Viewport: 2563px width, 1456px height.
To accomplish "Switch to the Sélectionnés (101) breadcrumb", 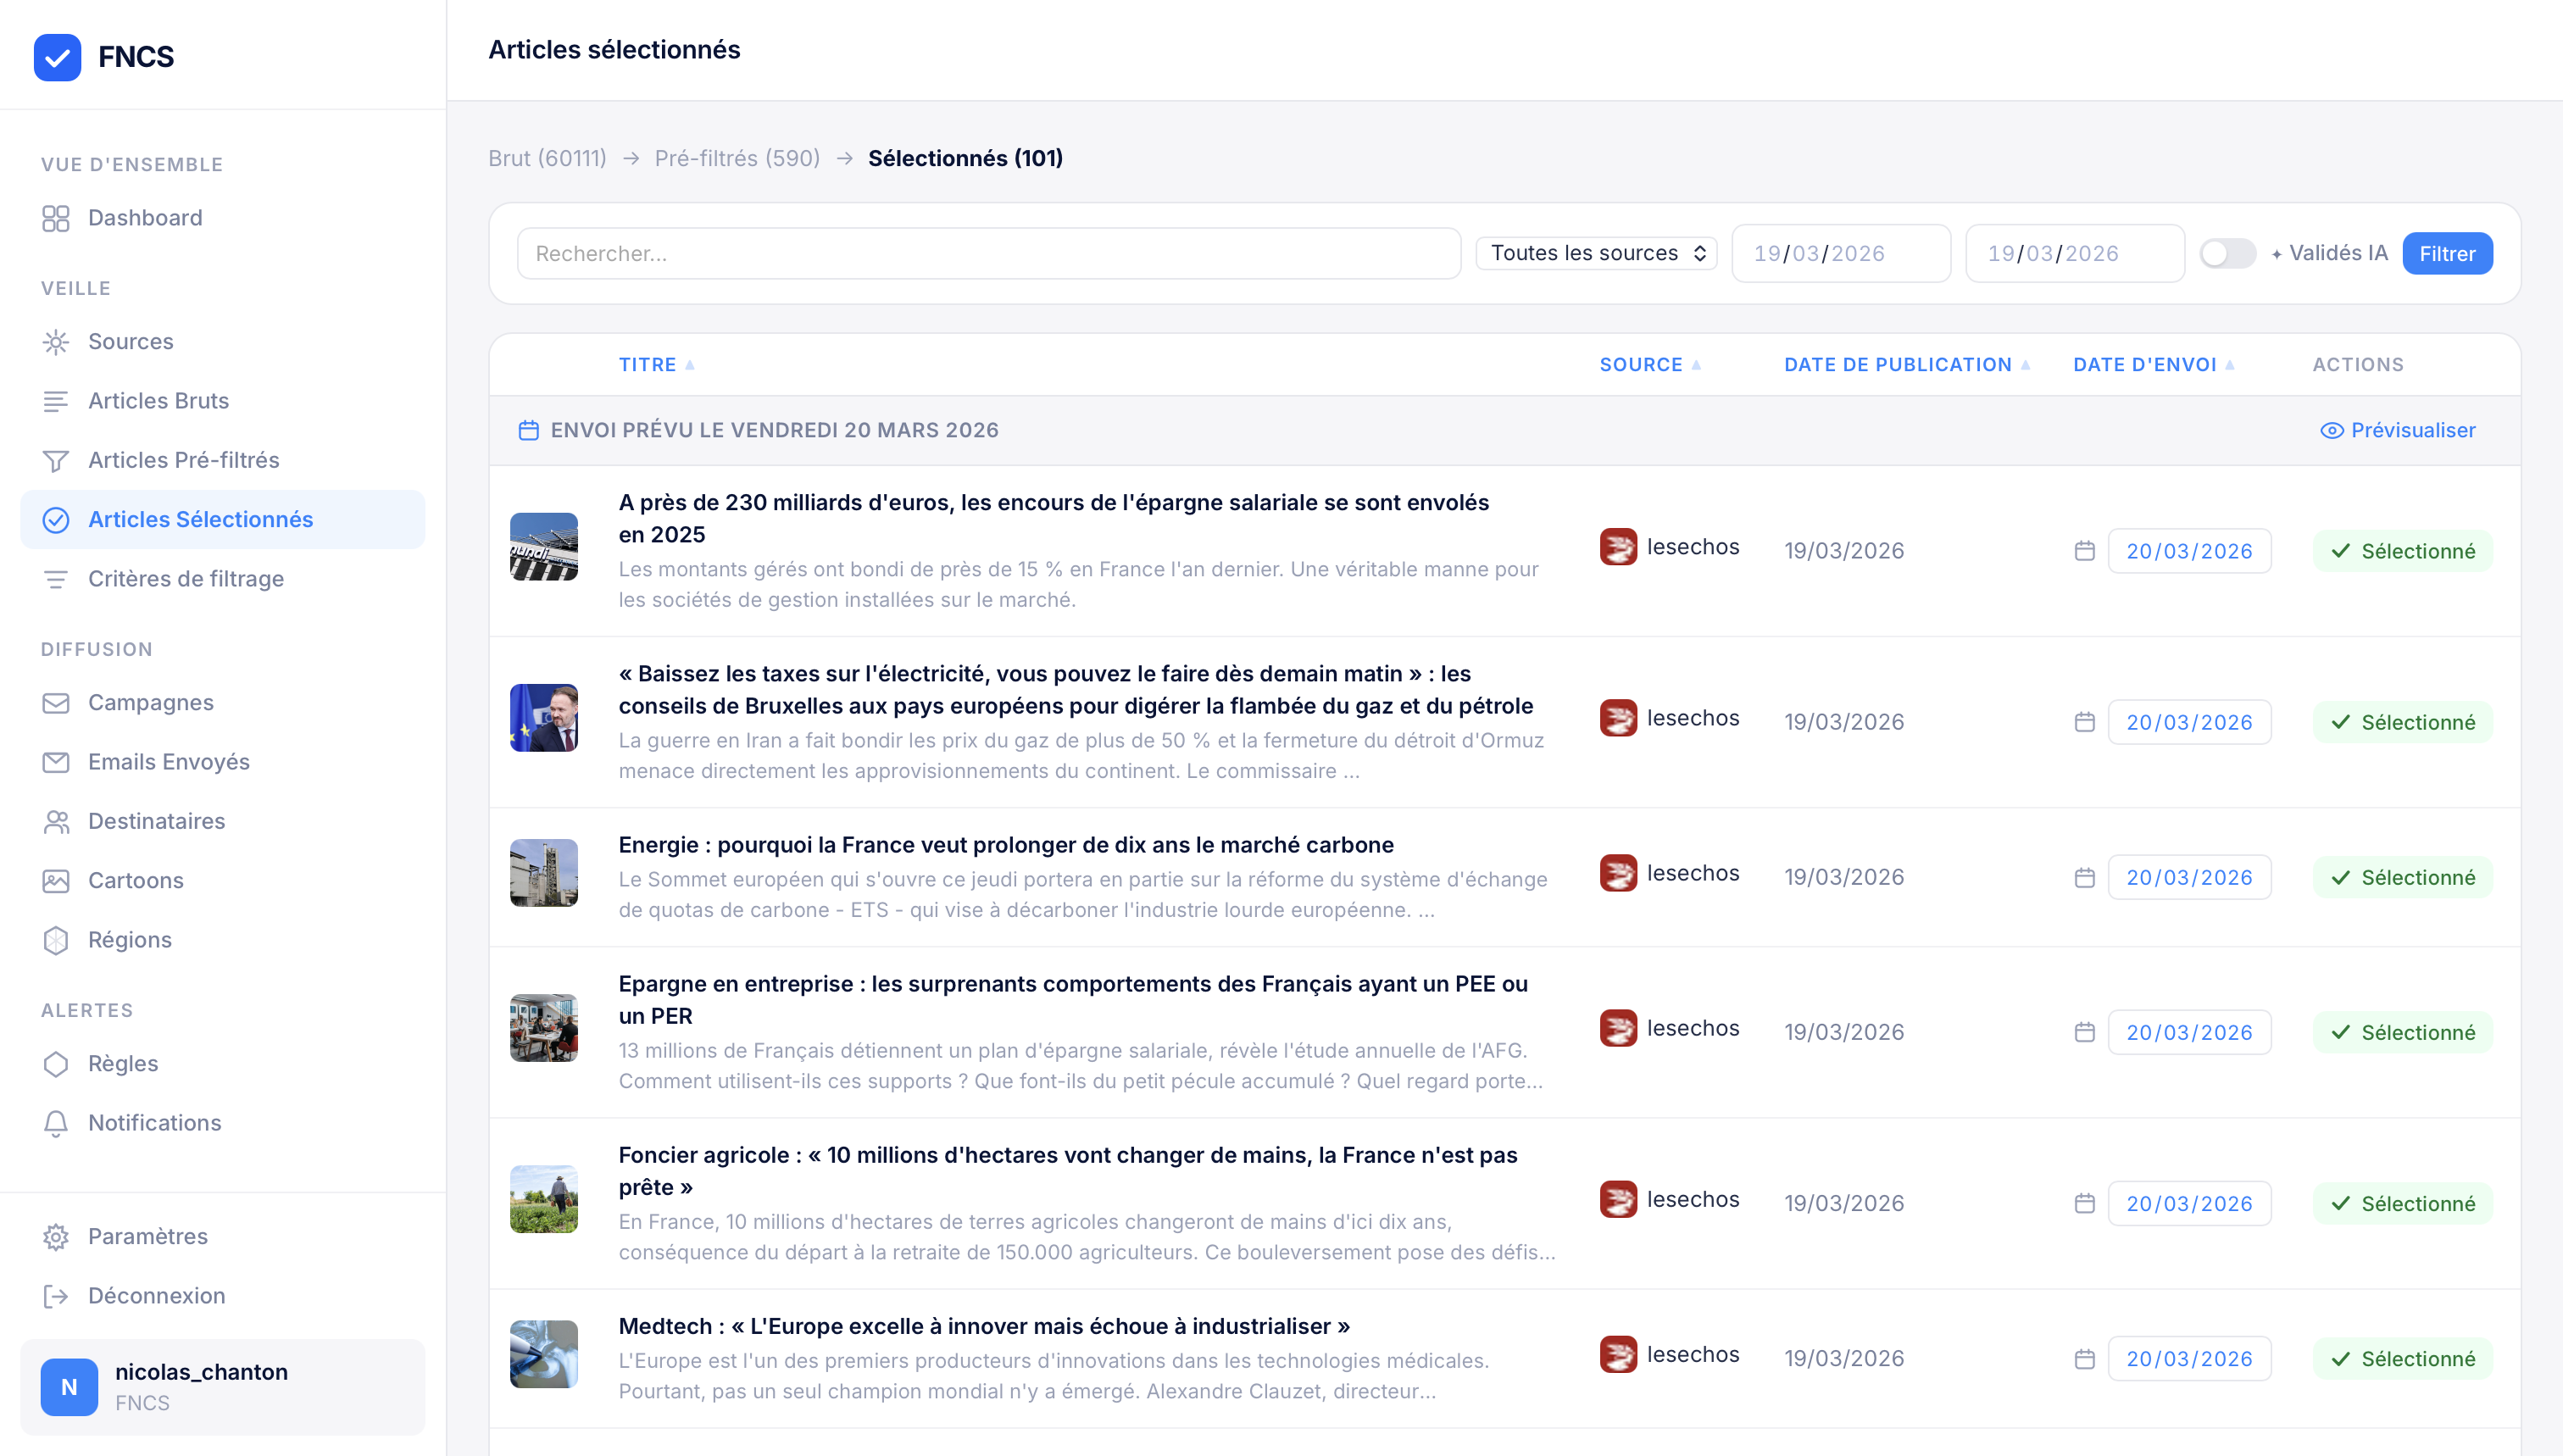I will pyautogui.click(x=964, y=157).
